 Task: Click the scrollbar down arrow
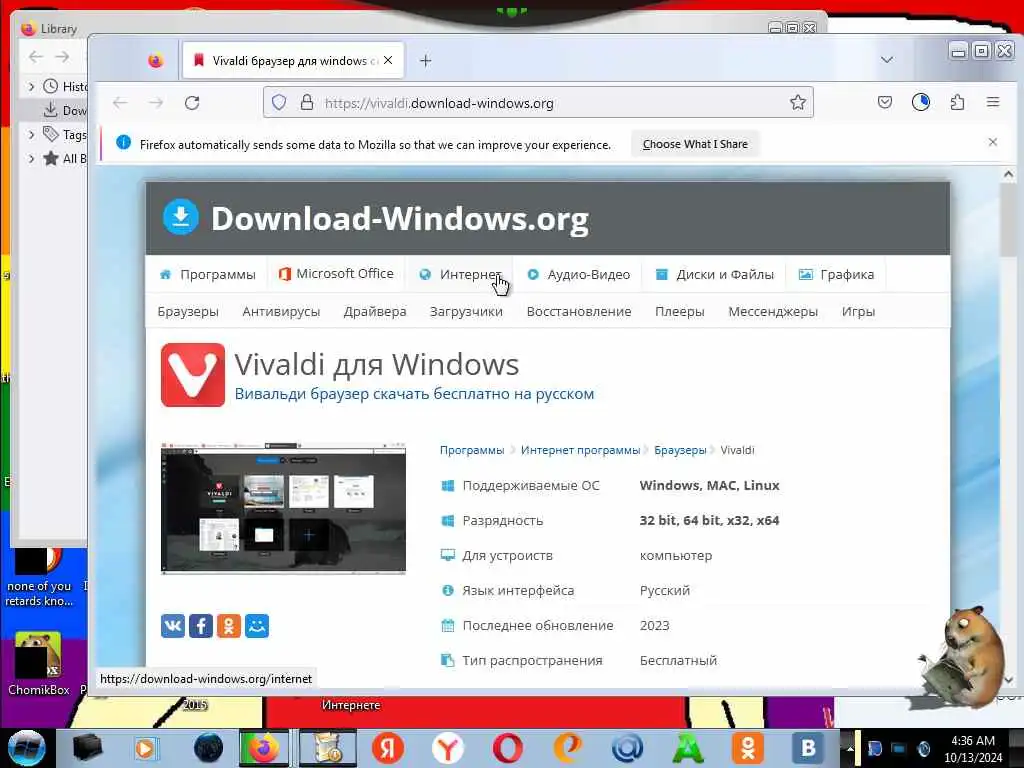click(x=1008, y=680)
